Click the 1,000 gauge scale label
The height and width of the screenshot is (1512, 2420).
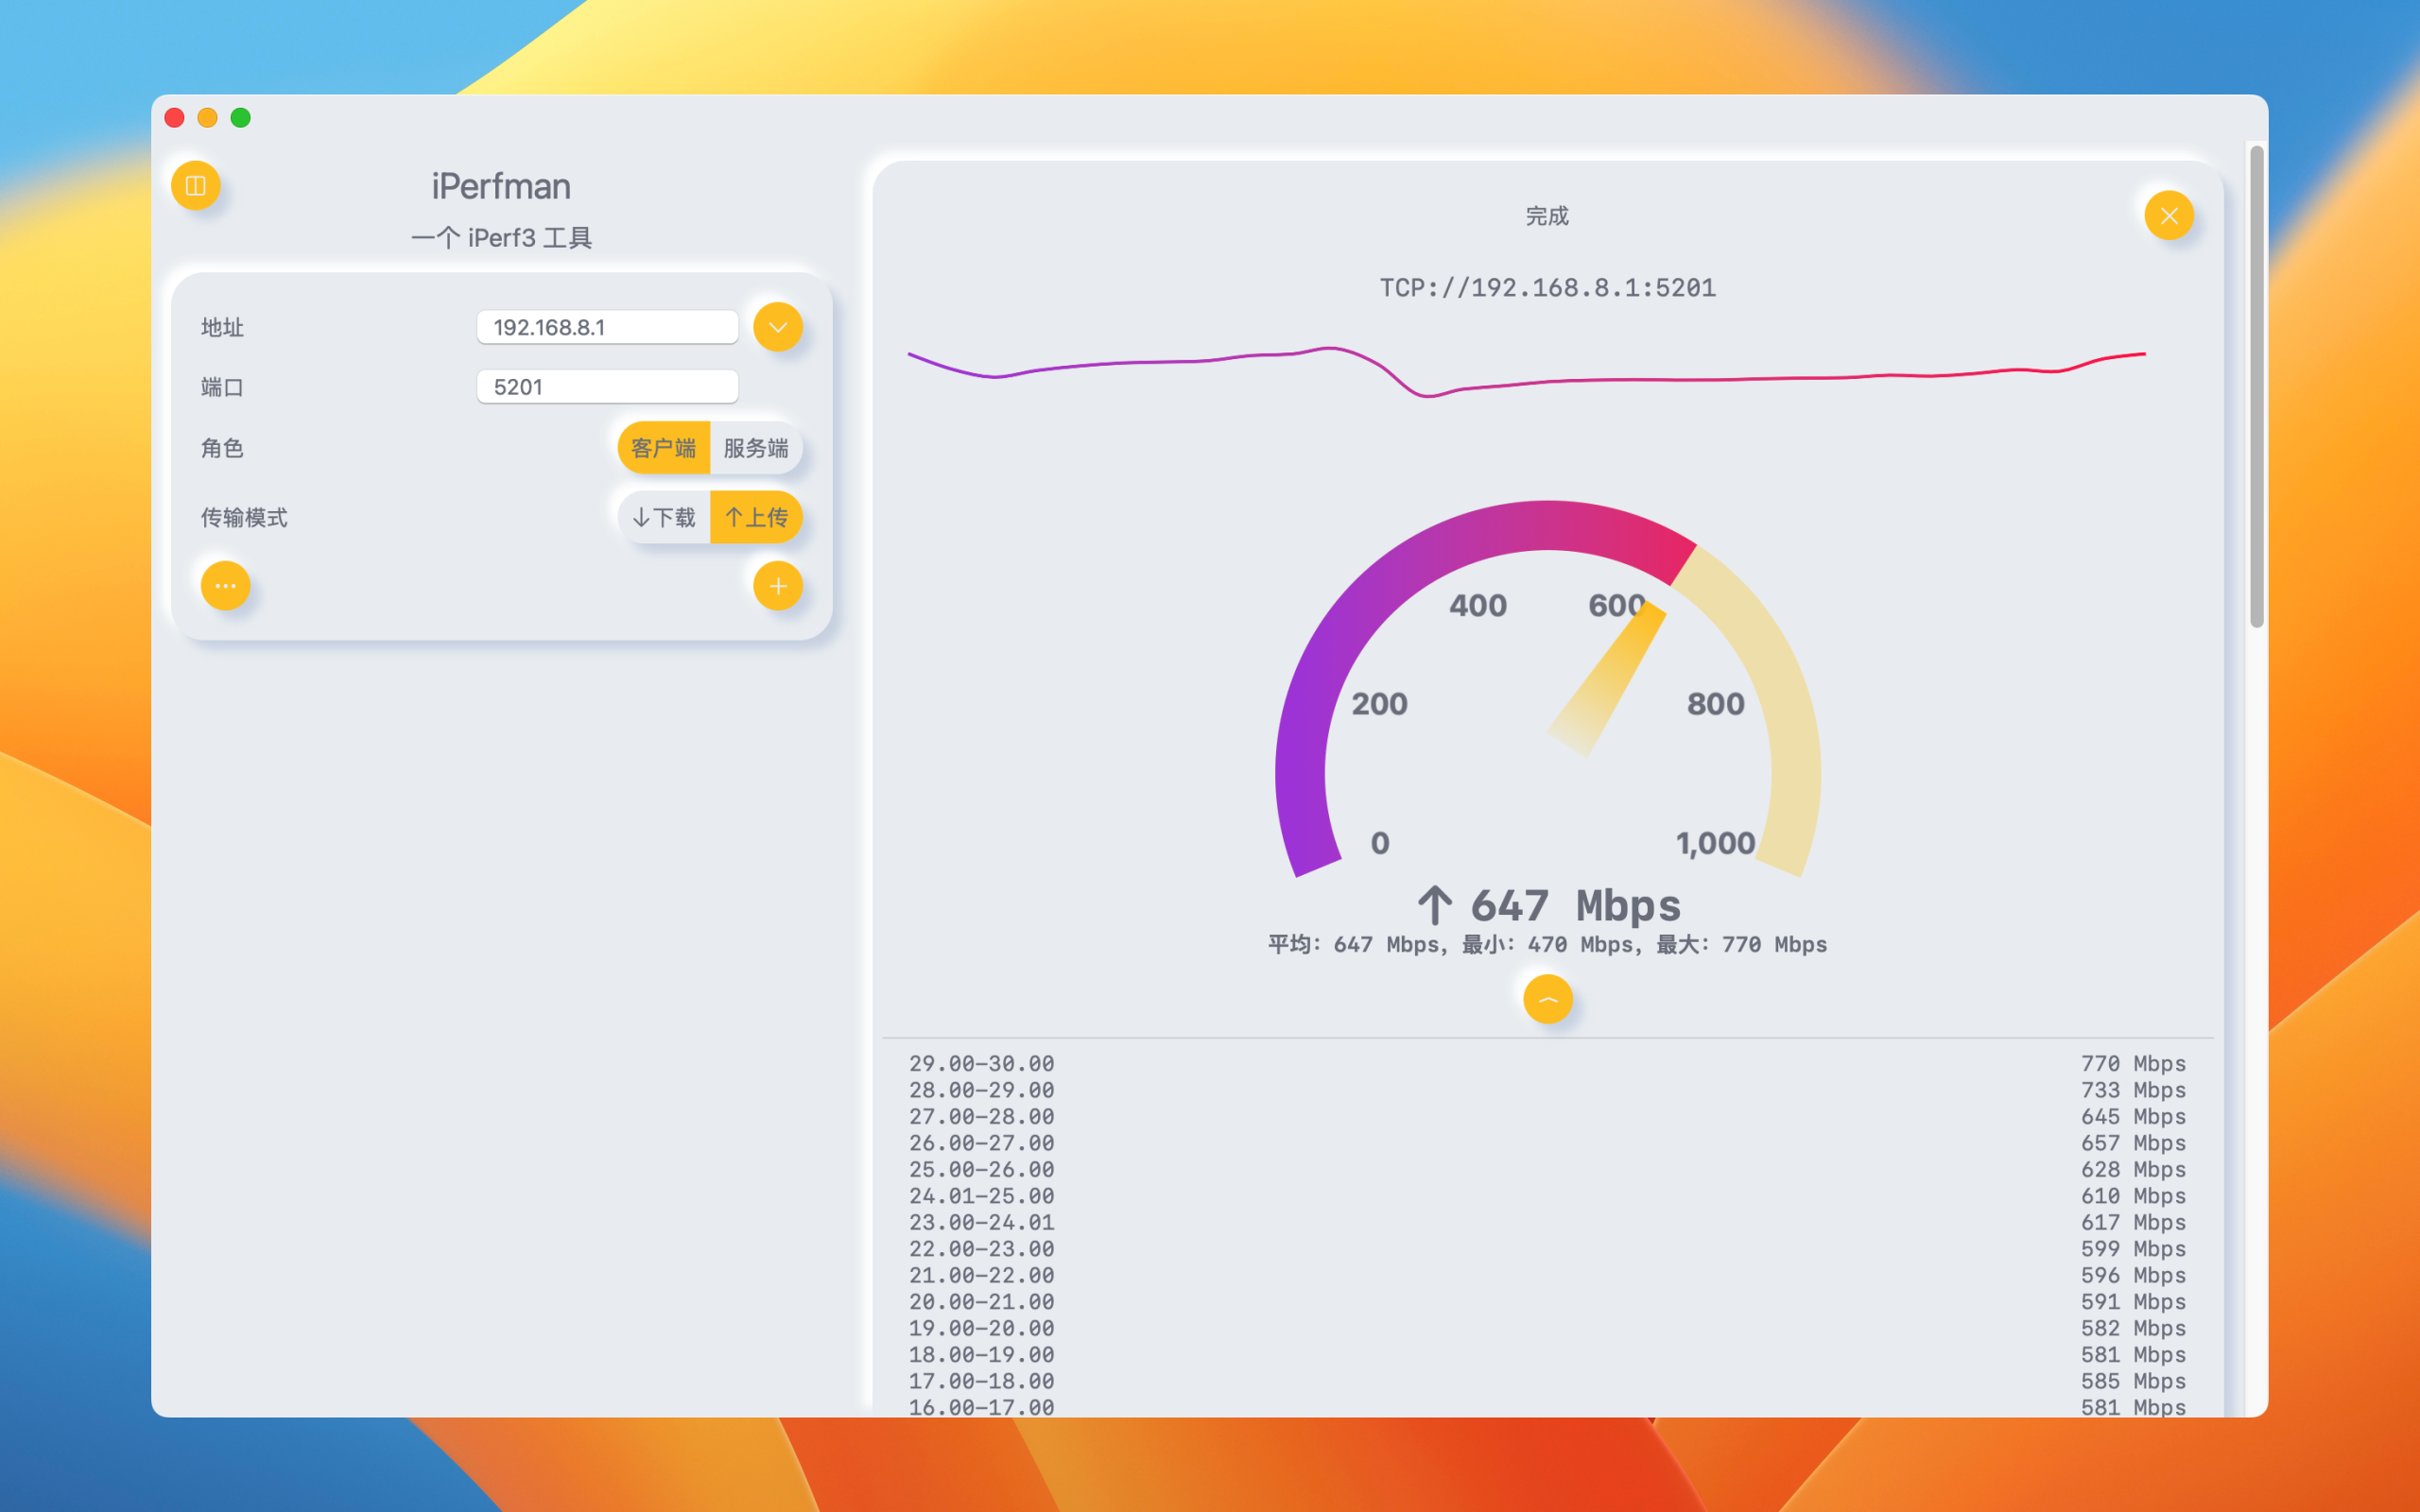(x=1716, y=843)
